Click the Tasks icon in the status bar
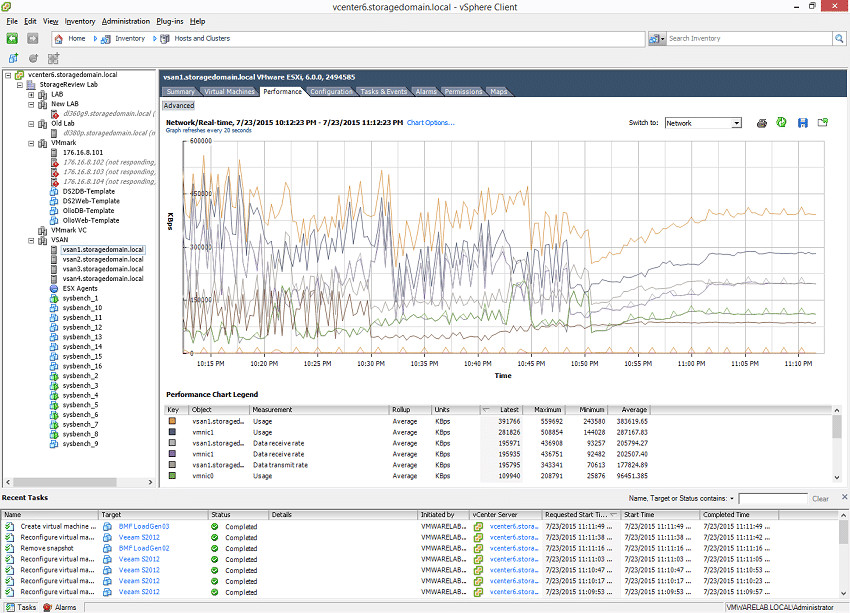Image resolution: width=850 pixels, height=613 pixels. (x=10, y=607)
